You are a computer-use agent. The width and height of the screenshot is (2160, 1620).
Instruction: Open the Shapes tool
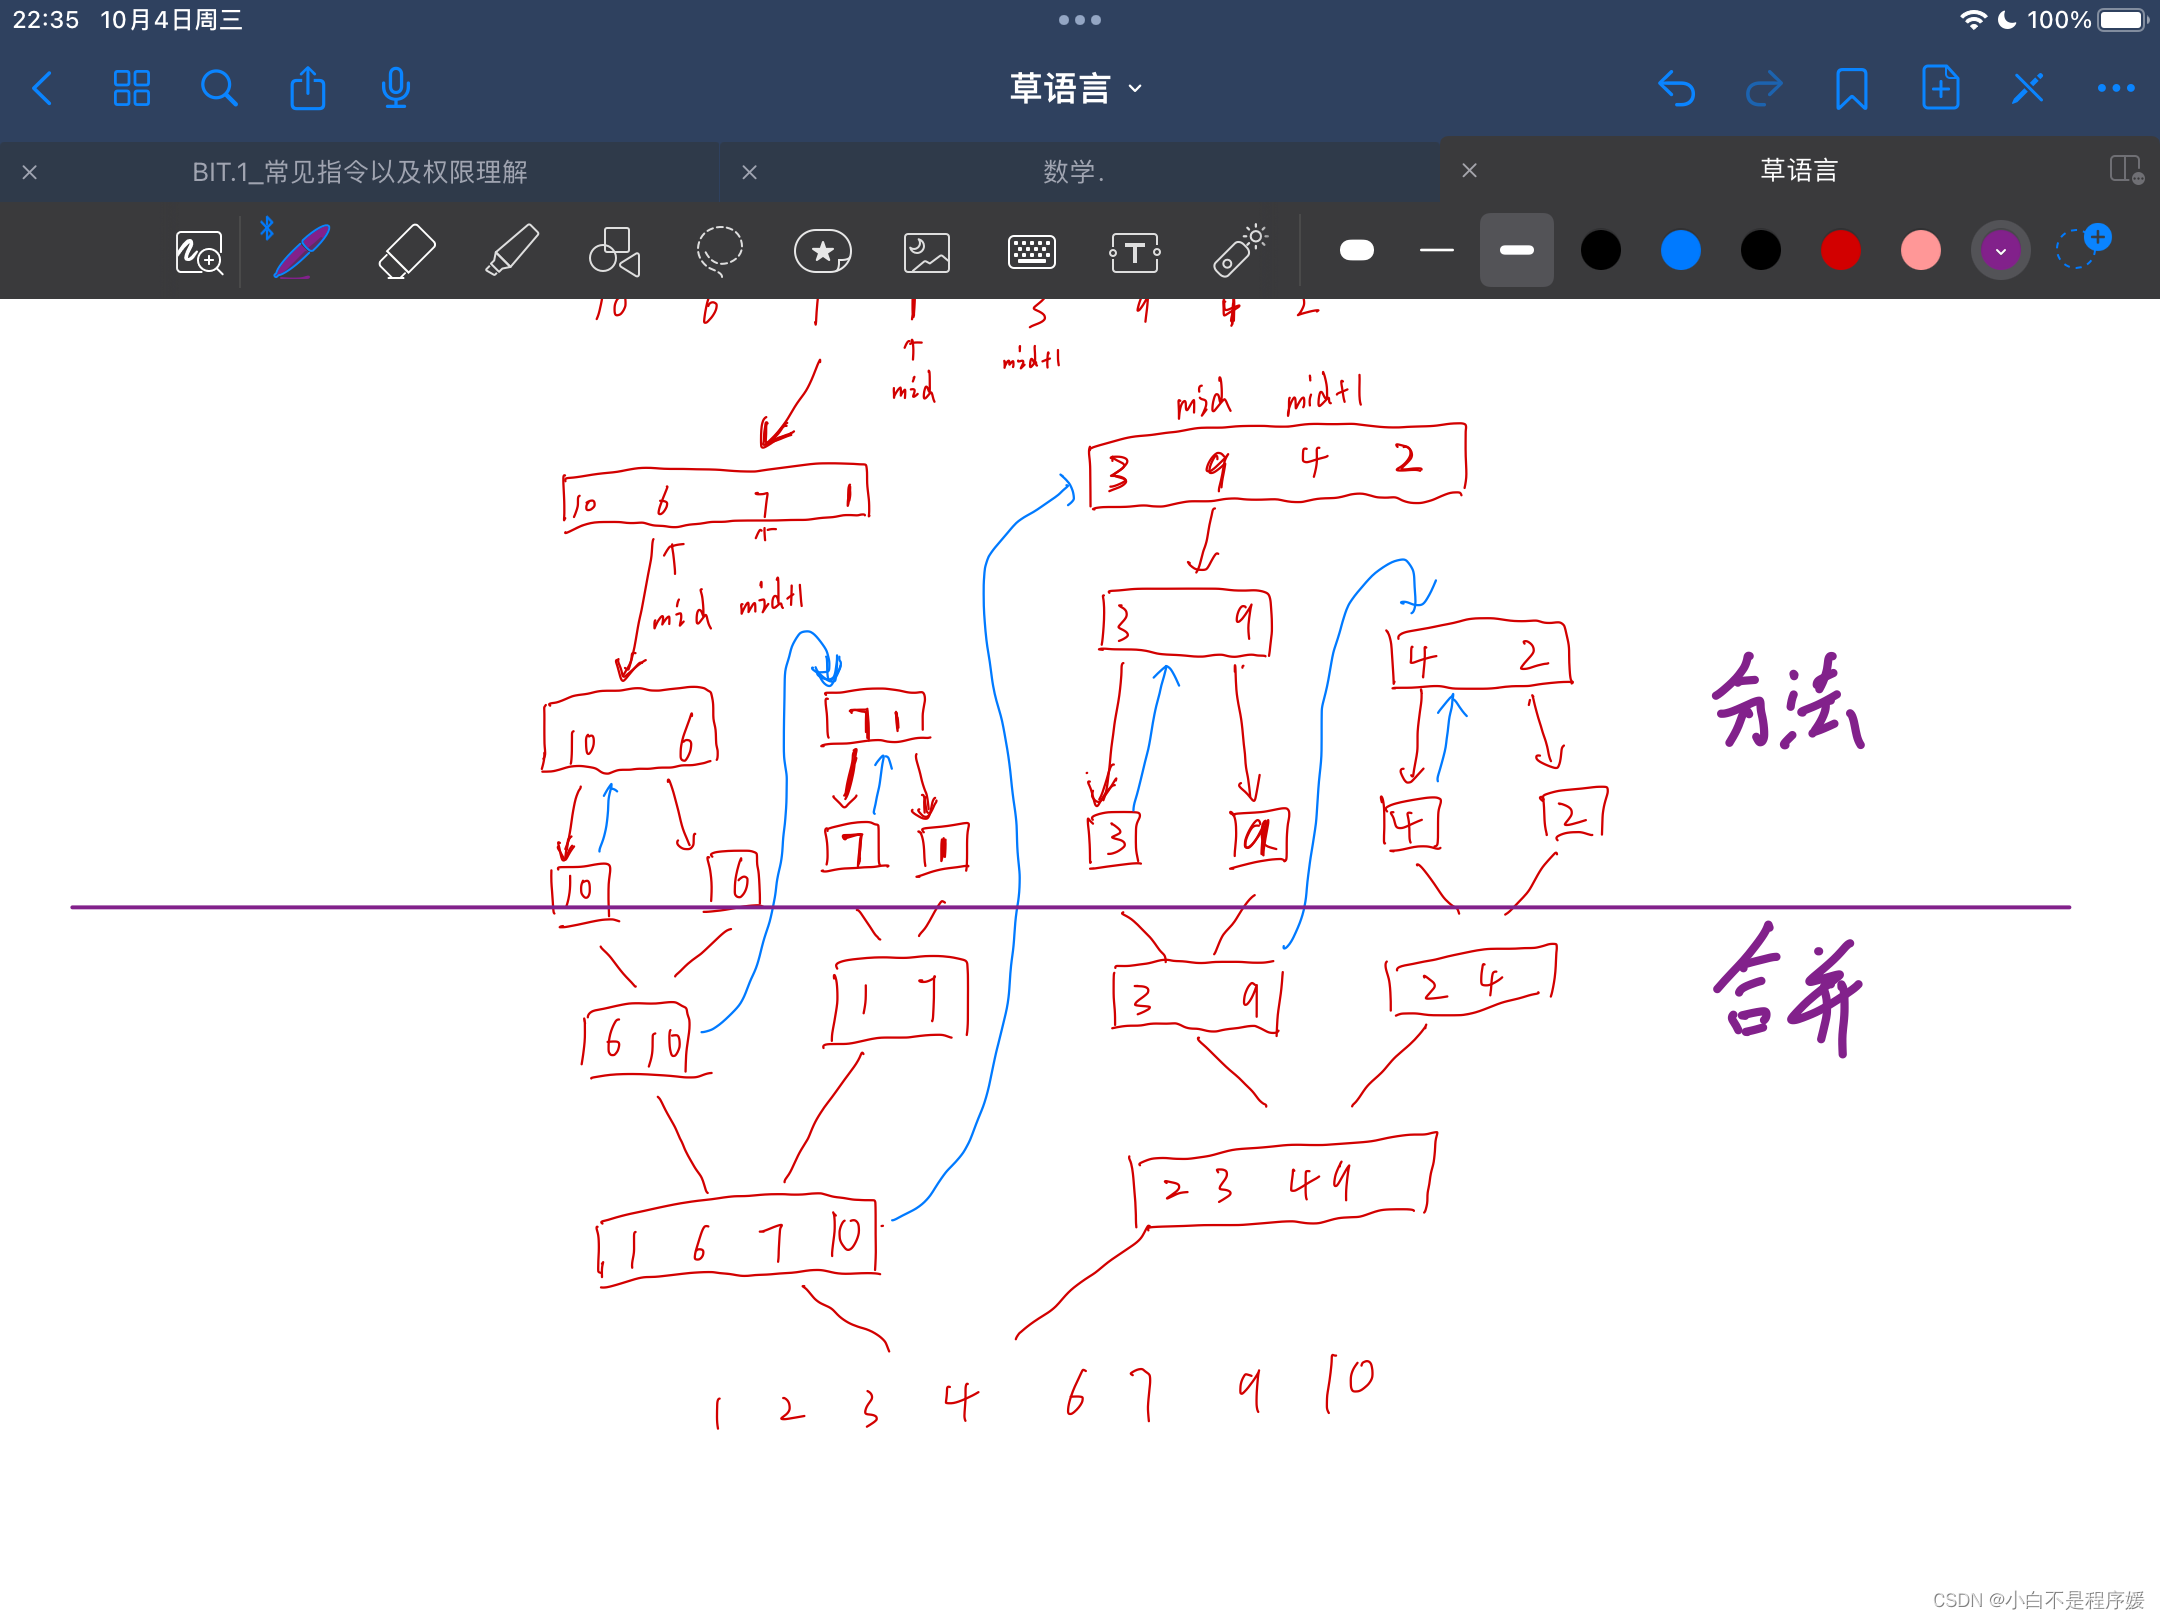pos(614,251)
